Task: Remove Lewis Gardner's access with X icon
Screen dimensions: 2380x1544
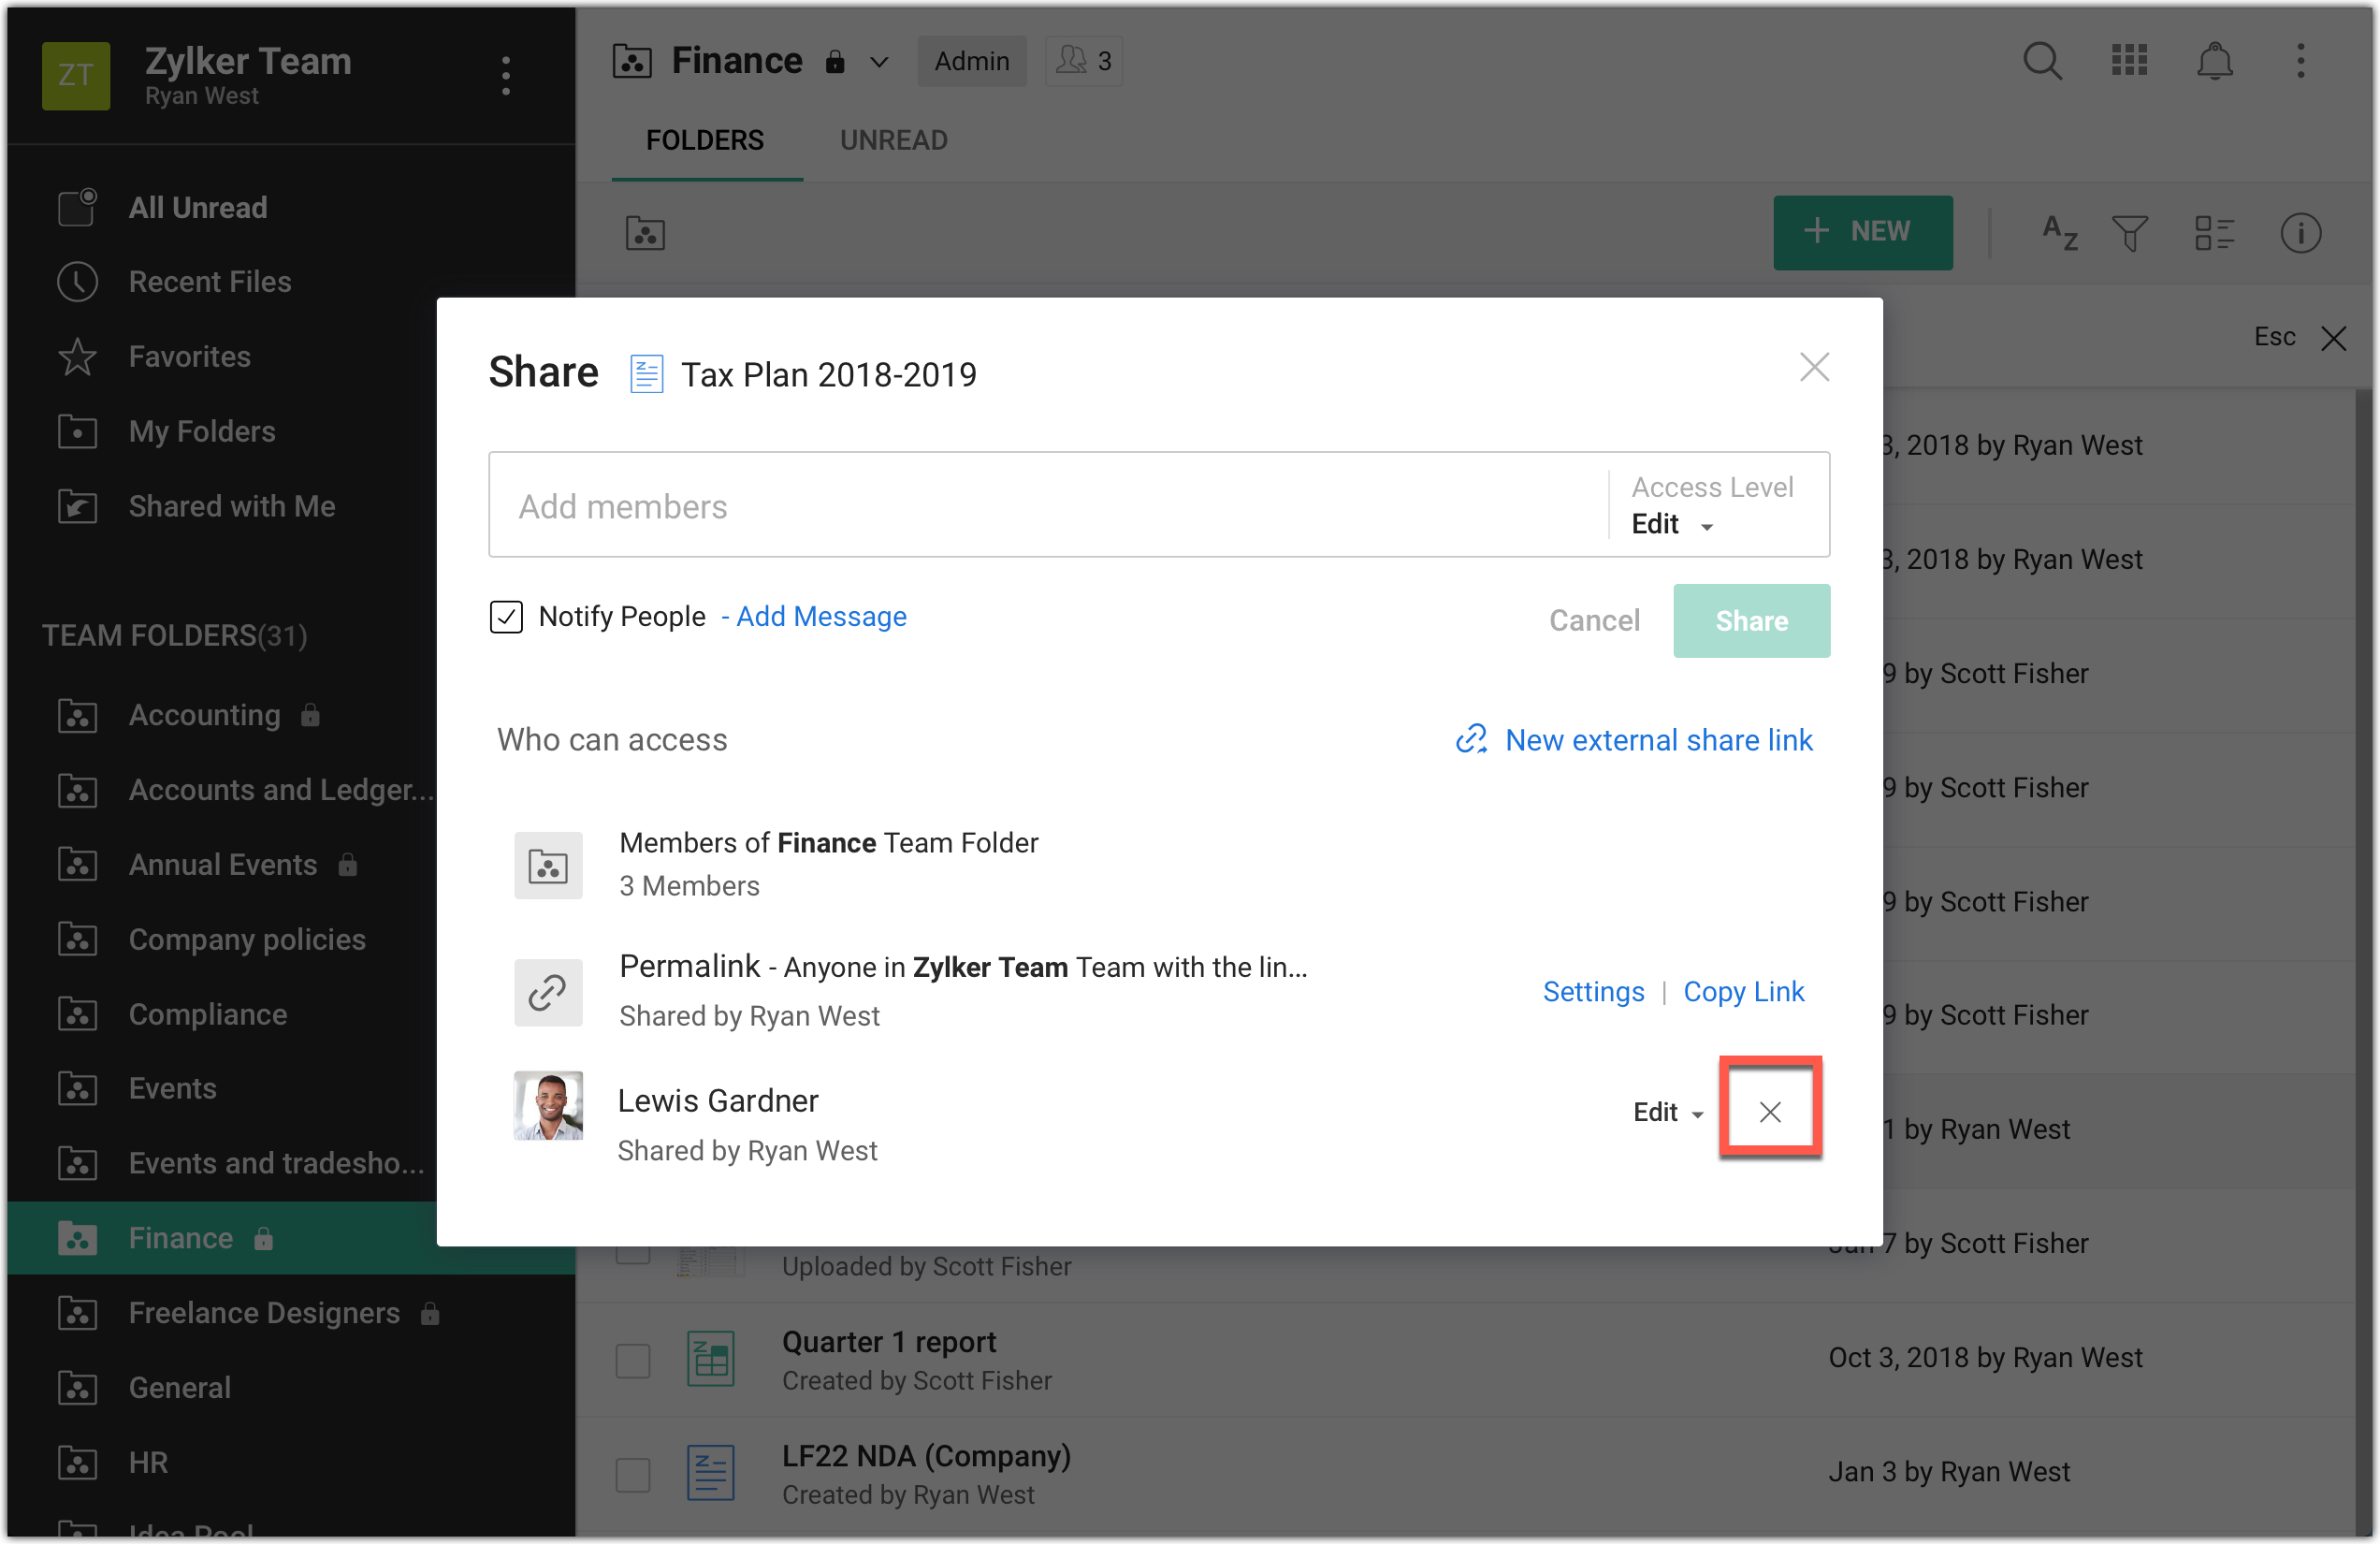Action: (x=1769, y=1111)
